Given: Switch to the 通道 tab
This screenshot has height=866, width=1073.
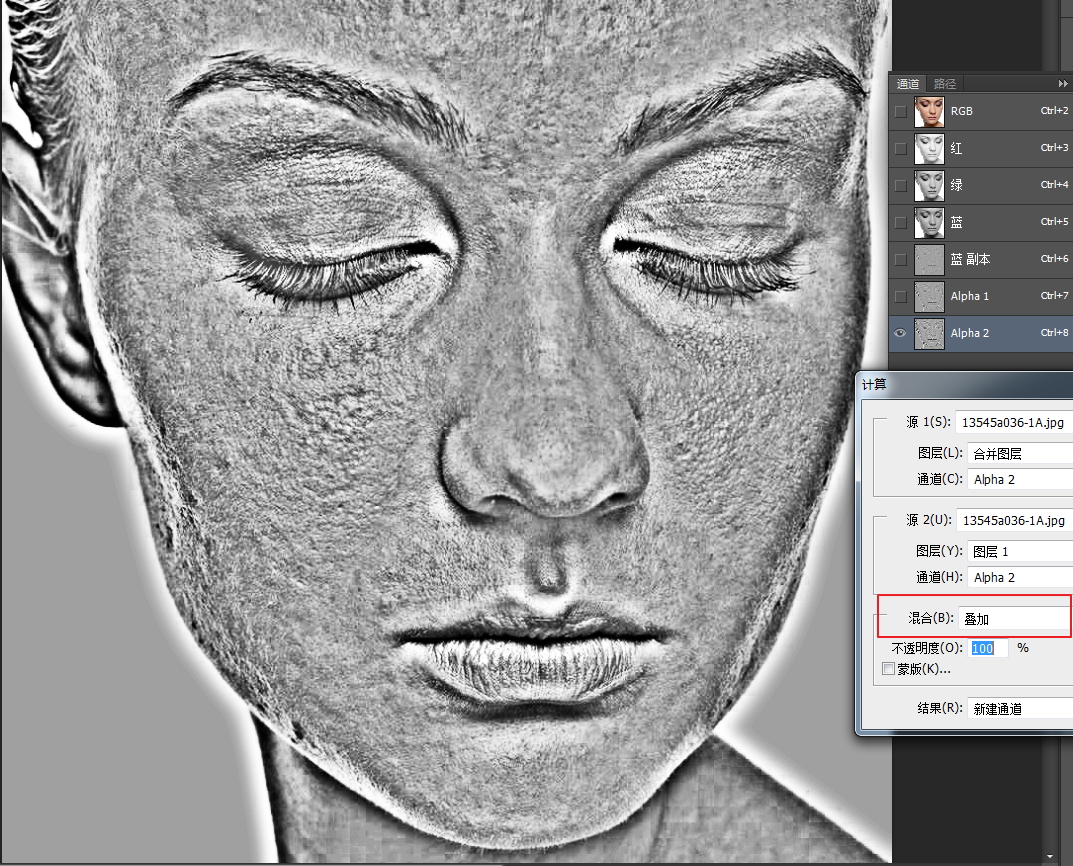Looking at the screenshot, I should click(x=908, y=83).
